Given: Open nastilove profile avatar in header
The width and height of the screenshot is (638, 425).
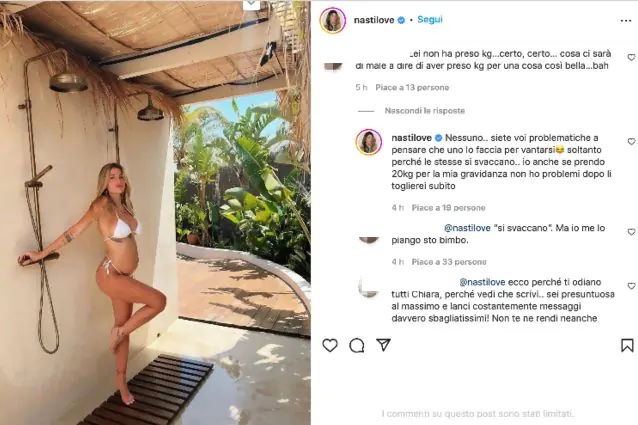Looking at the screenshot, I should click(x=333, y=20).
